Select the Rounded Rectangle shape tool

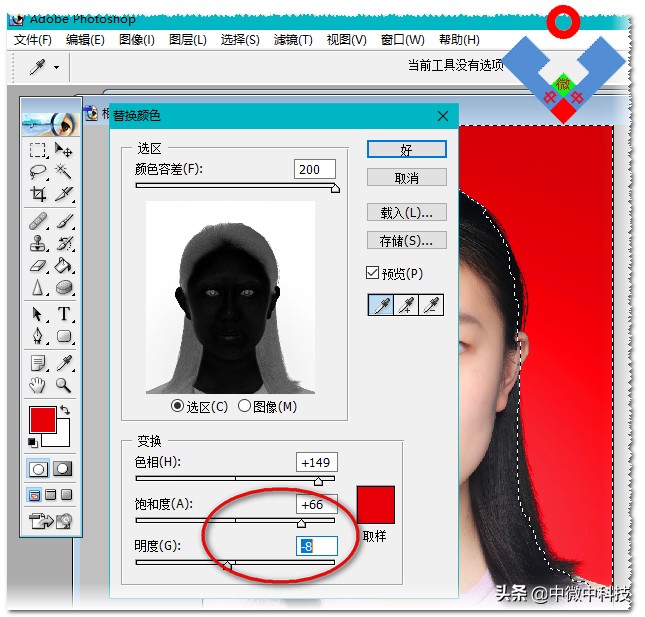tap(64, 336)
